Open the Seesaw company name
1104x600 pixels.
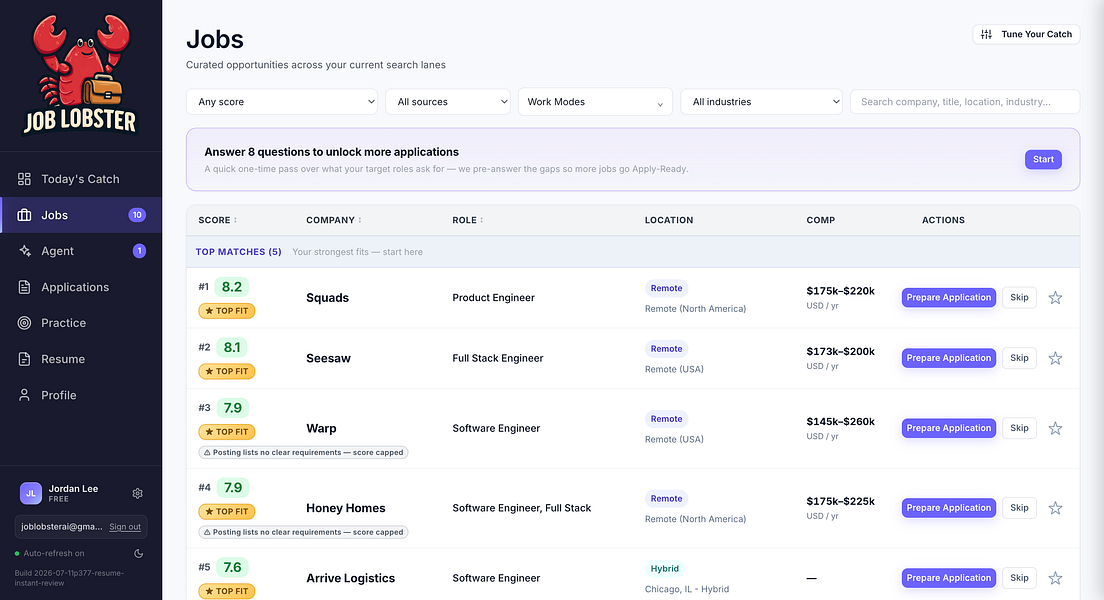tap(328, 358)
